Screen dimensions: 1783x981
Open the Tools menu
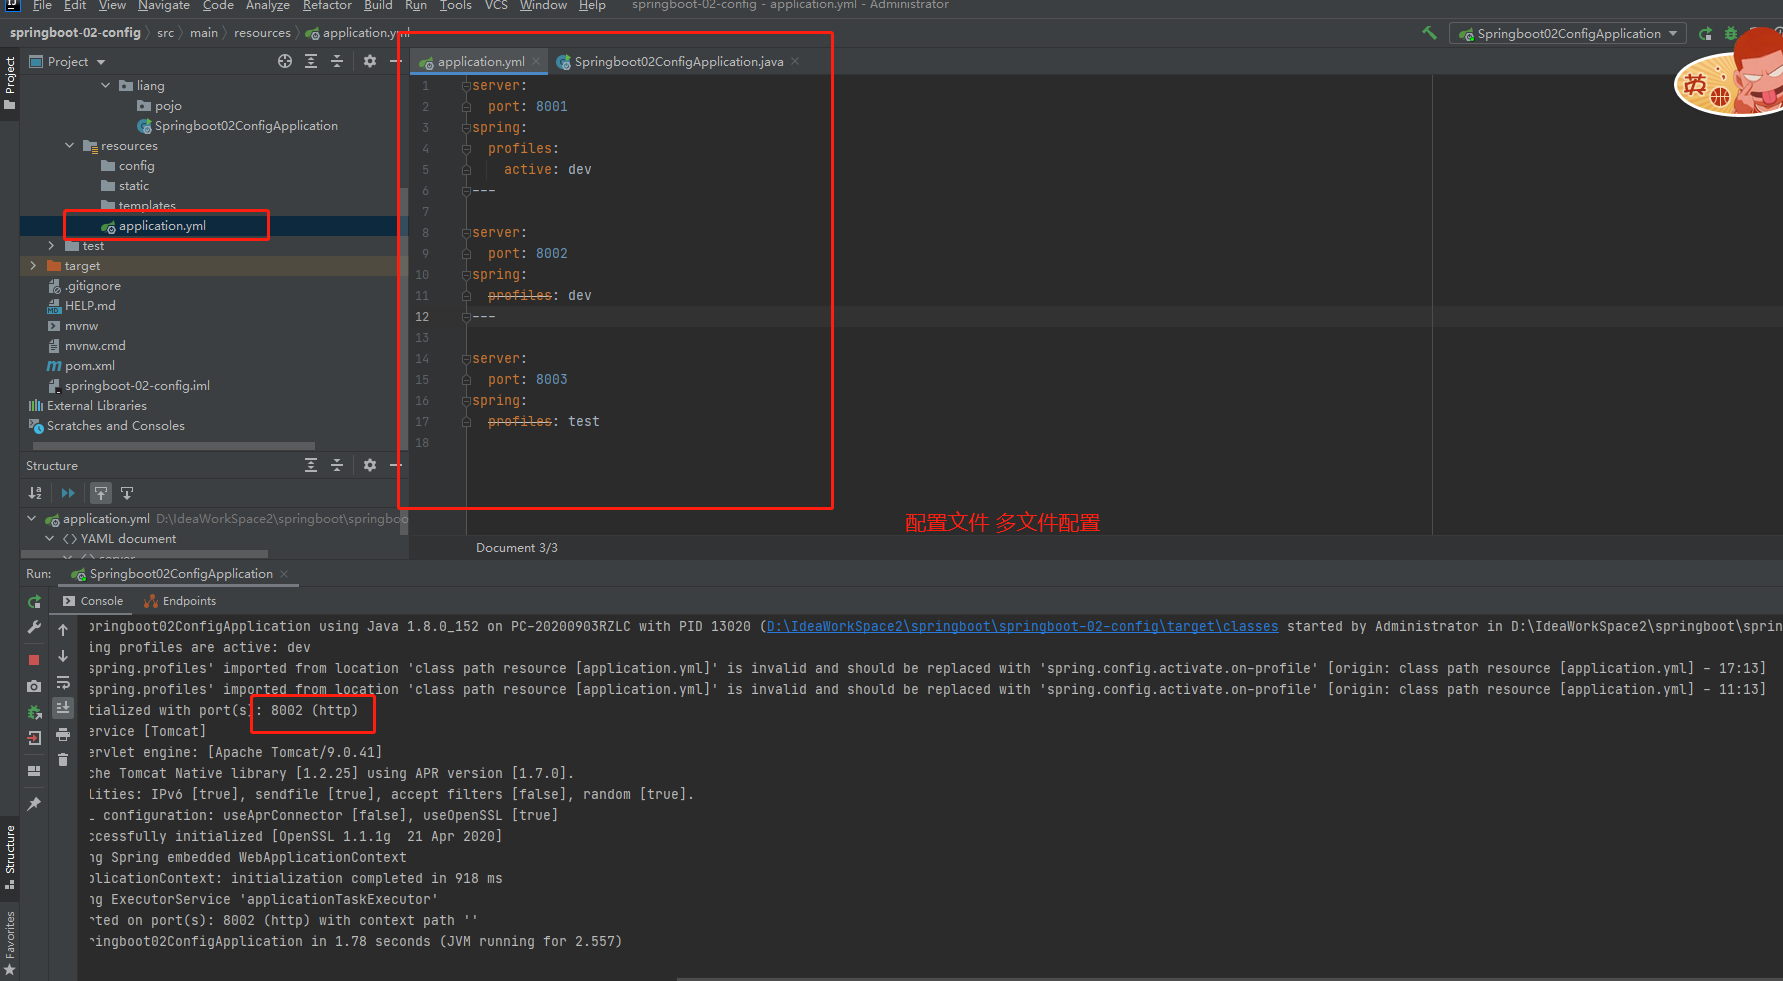tap(456, 5)
